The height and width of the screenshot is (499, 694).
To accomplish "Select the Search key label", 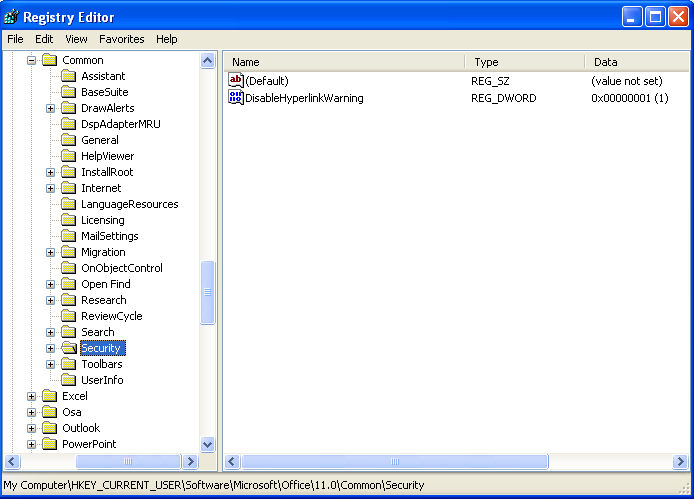I will (98, 332).
